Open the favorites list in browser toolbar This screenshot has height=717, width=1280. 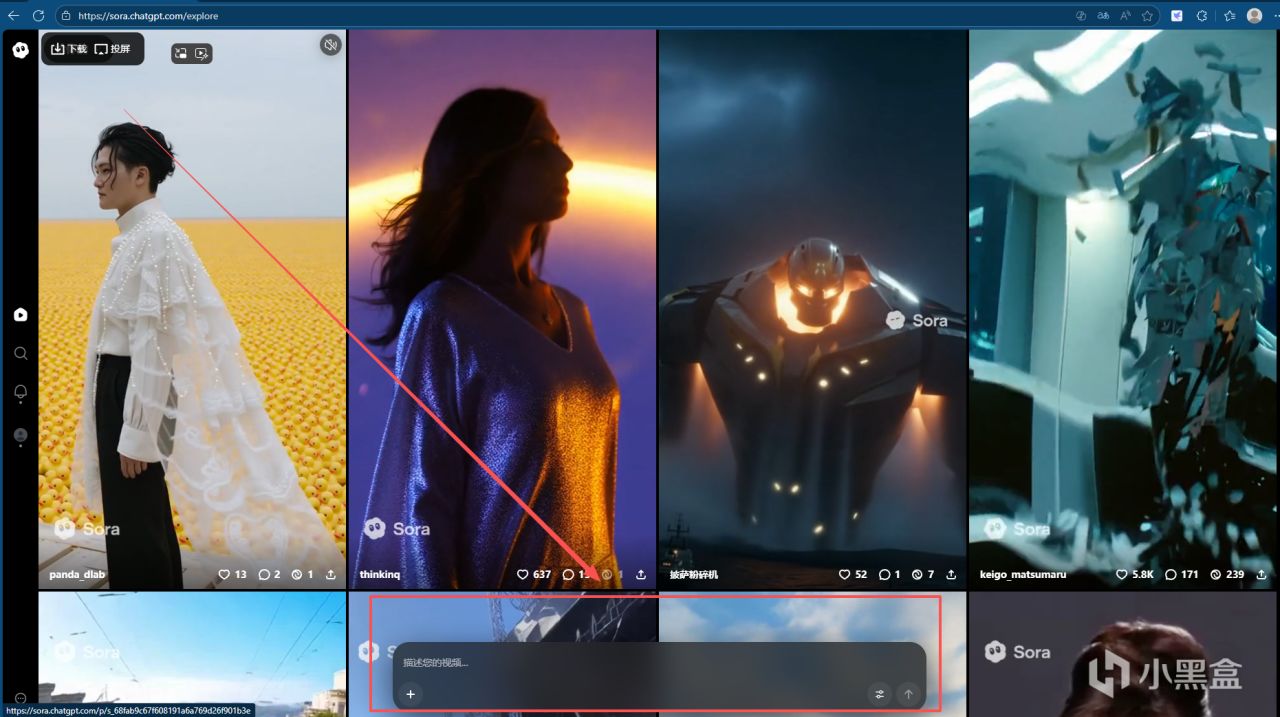point(1230,16)
